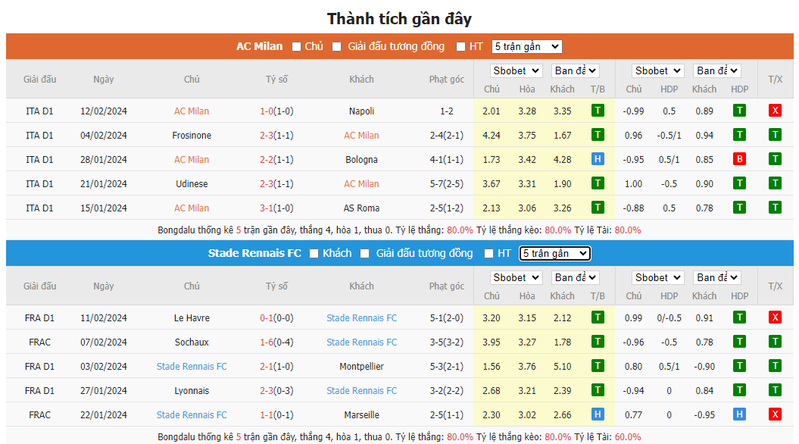This screenshot has height=444, width=799.
Task: Click red B handicap badge in Bologna row
Action: click(x=739, y=160)
